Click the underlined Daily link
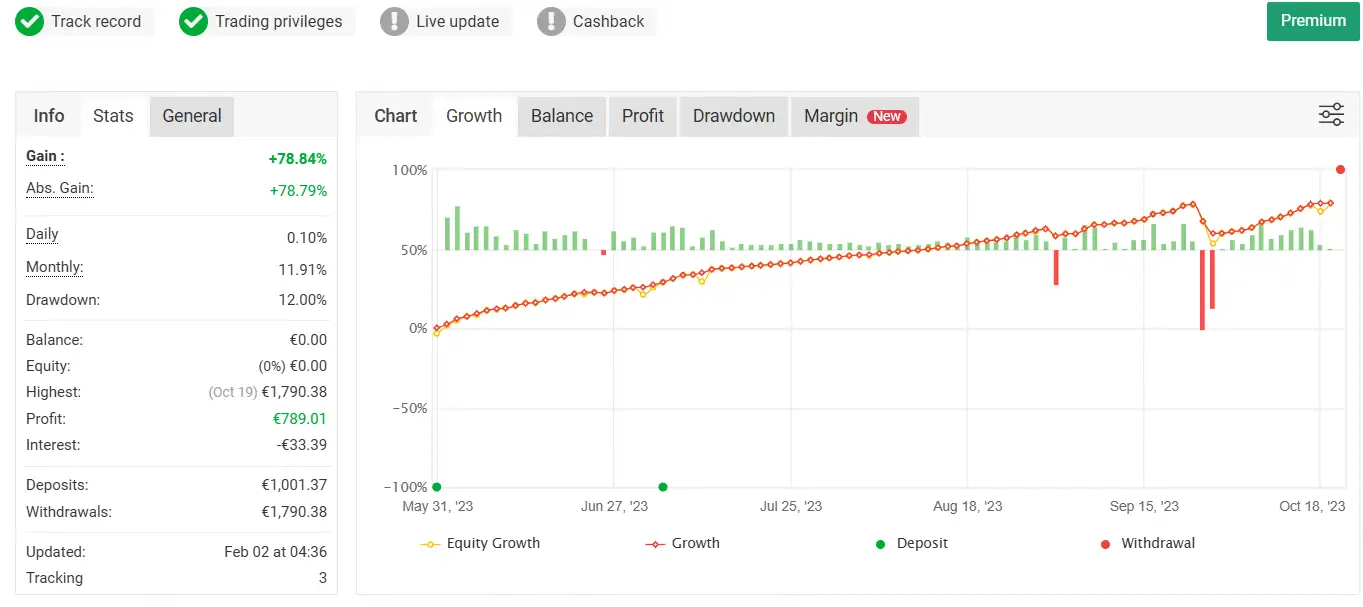The width and height of the screenshot is (1363, 607). (x=41, y=234)
